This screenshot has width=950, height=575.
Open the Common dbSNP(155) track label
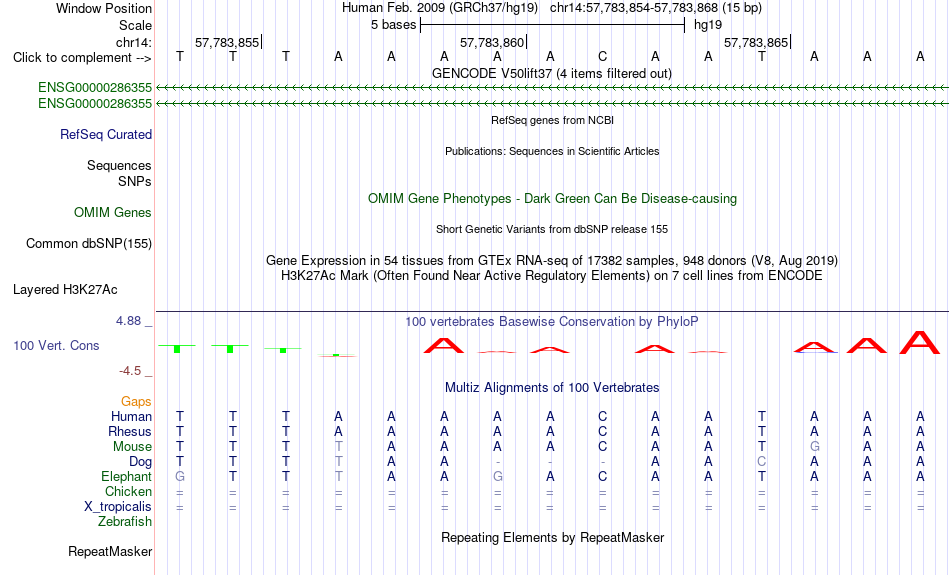click(89, 244)
